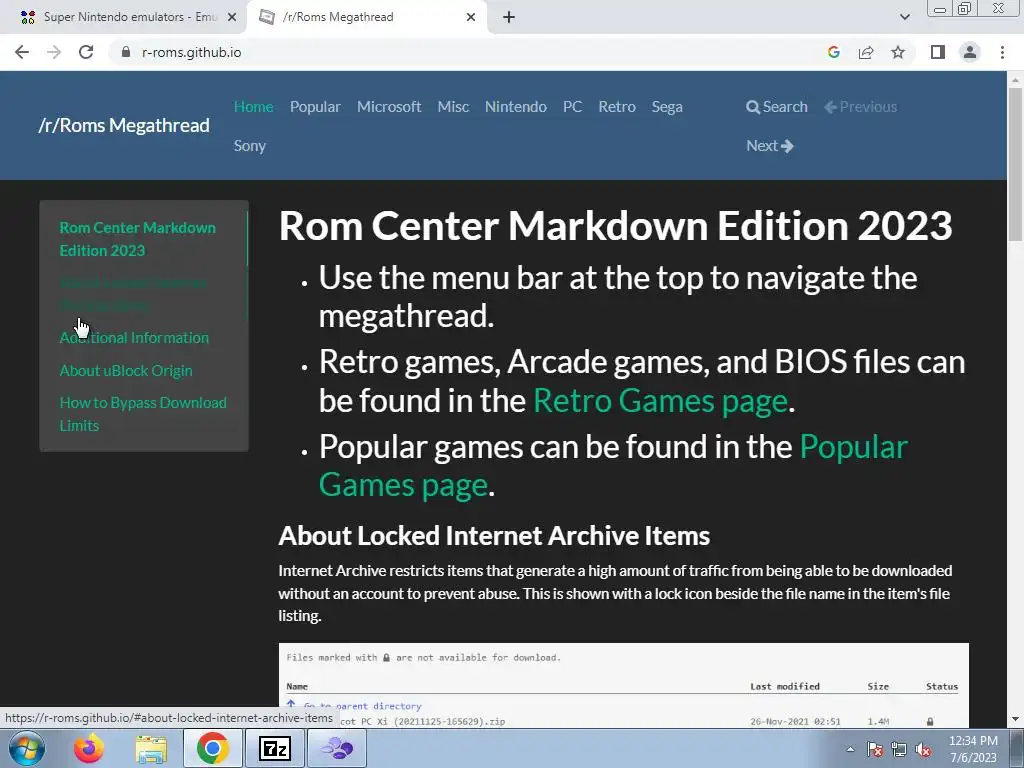Open the Microsoft nav menu
This screenshot has width=1024, height=768.
coord(389,106)
